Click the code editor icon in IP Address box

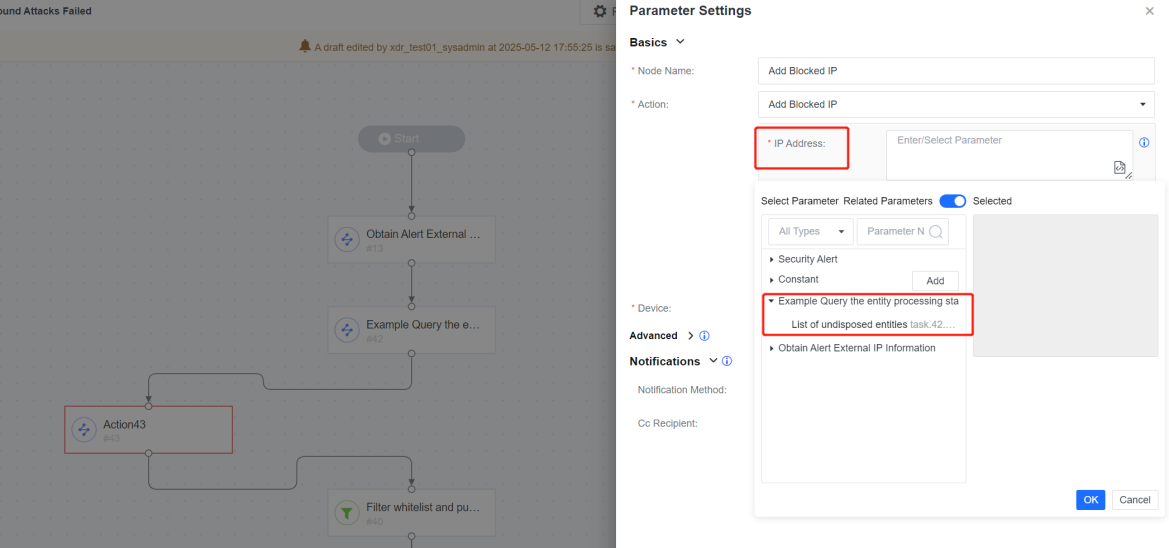pos(1119,168)
